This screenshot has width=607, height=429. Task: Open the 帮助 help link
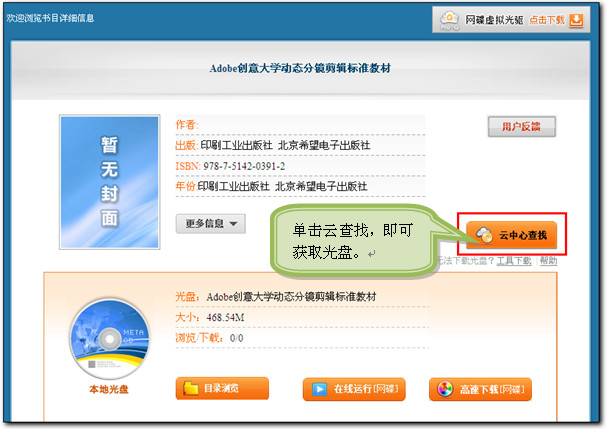[x=549, y=260]
